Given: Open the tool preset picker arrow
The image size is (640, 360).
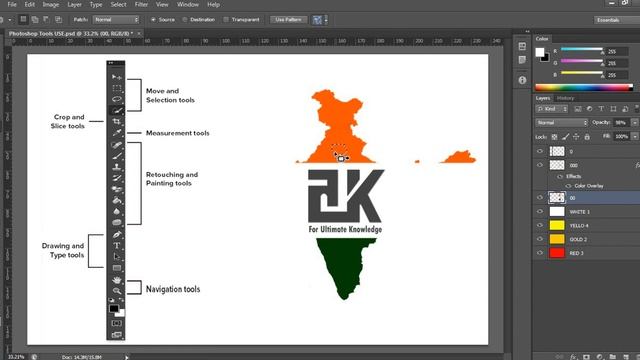Looking at the screenshot, I should pyautogui.click(x=9, y=20).
